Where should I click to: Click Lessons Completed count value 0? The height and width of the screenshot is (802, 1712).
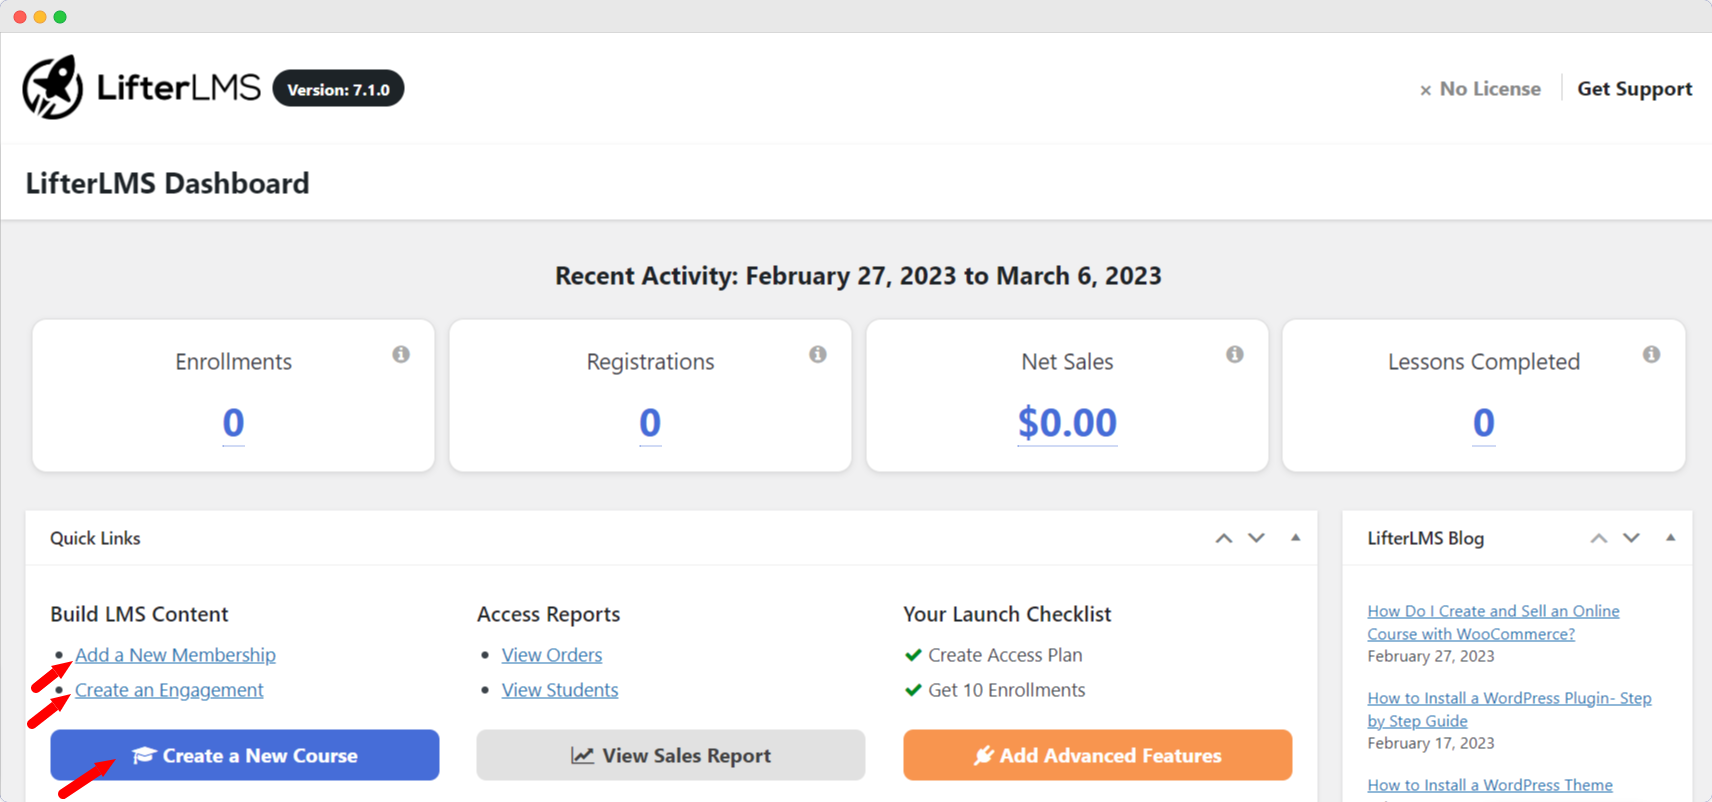click(1484, 423)
